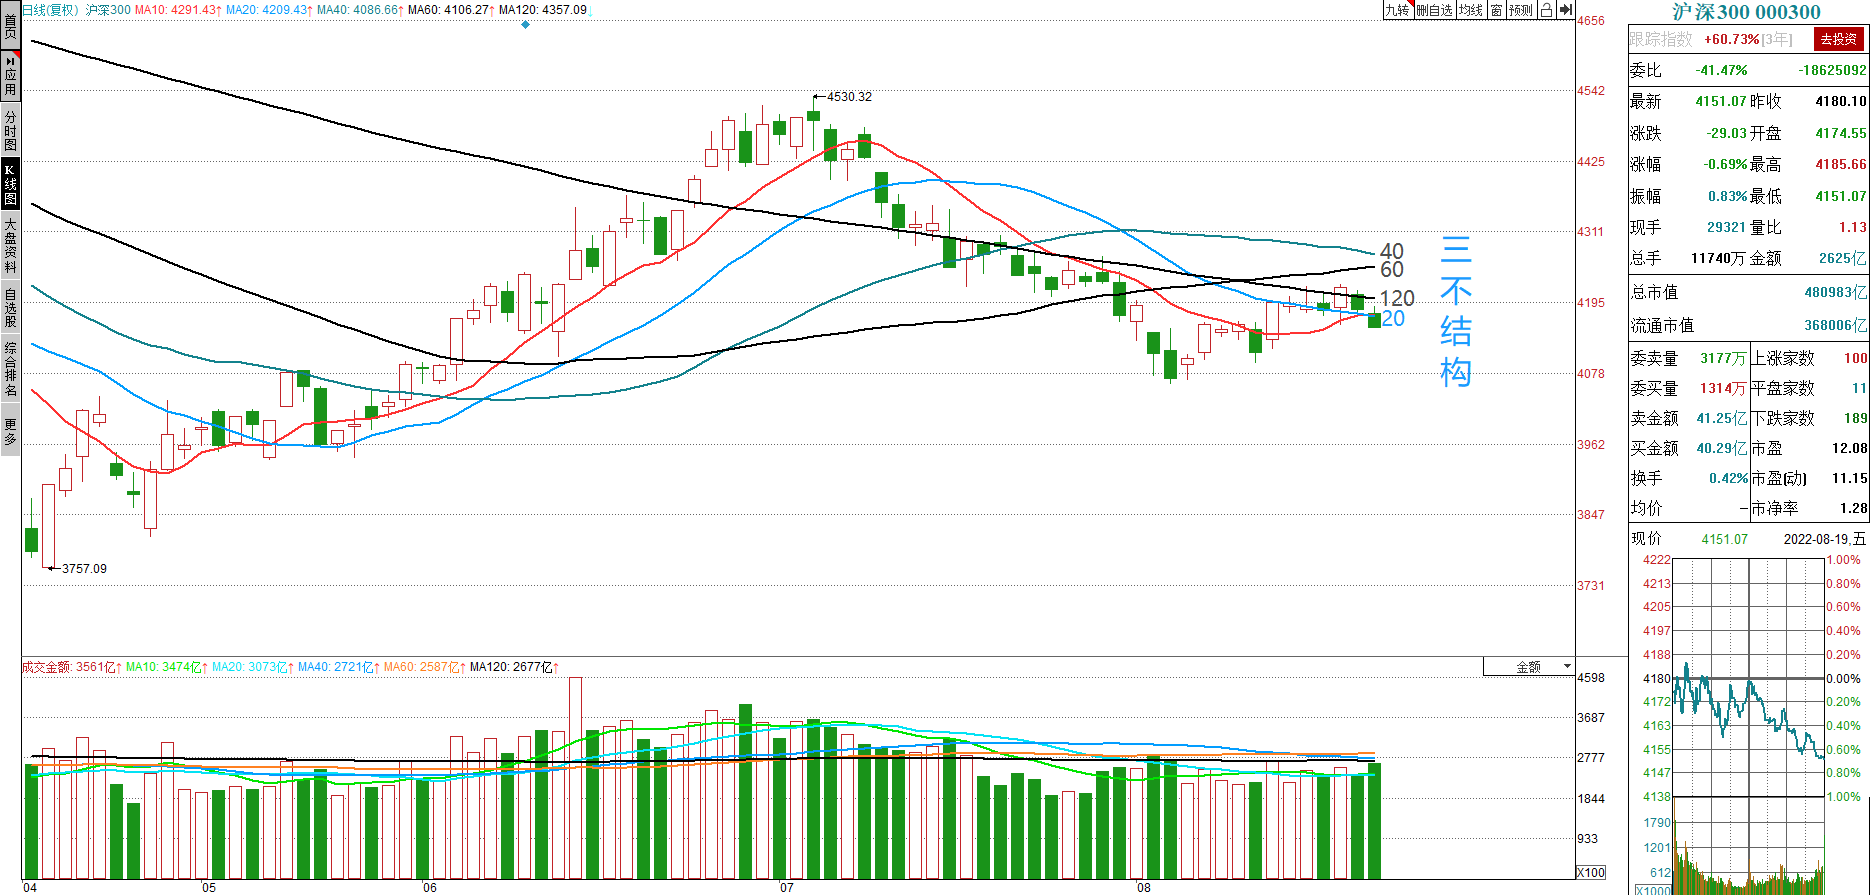Click the 日线(复权) period label
Screen dimensions: 1870x895
coord(50,10)
